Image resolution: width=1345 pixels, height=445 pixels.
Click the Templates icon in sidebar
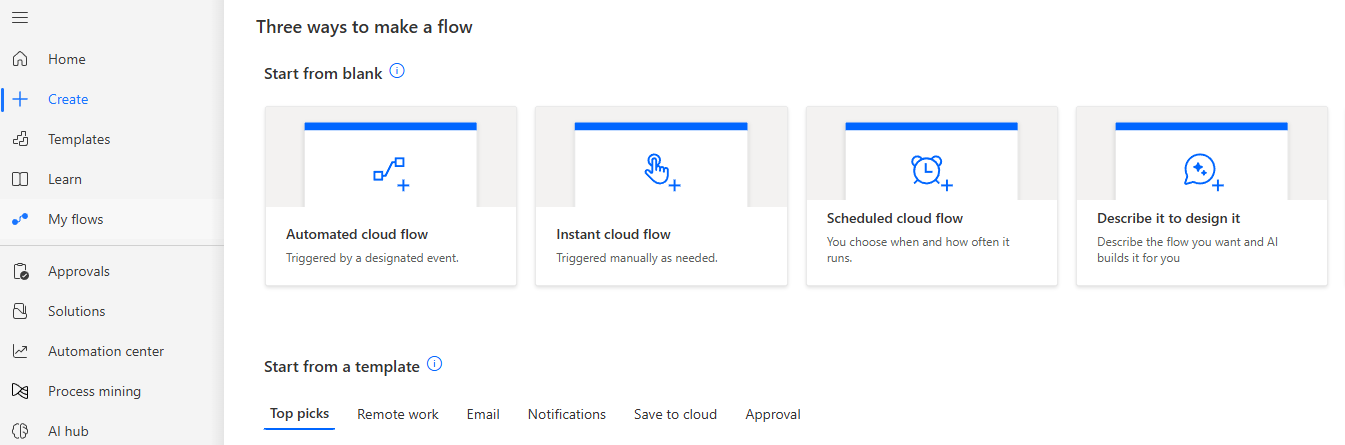tap(20, 139)
